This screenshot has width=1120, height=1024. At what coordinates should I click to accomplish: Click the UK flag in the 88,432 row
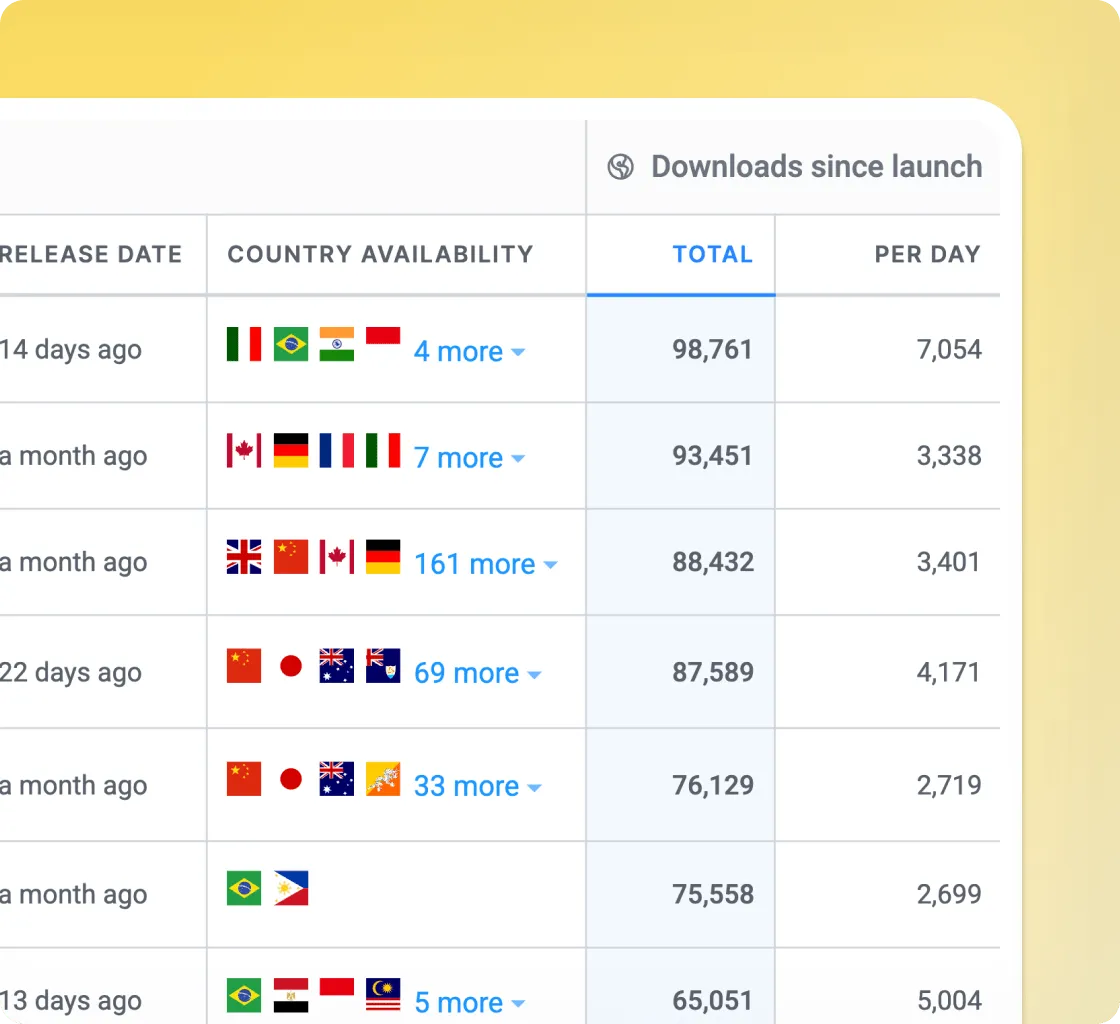pos(244,557)
